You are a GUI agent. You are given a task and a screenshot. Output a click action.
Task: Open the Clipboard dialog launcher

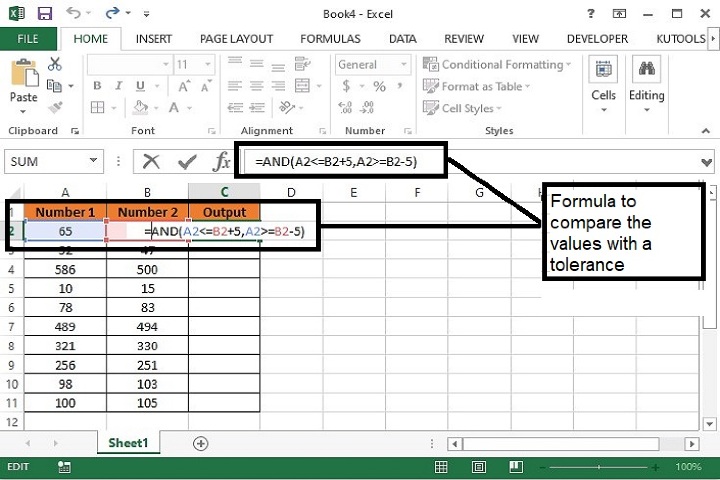74,131
